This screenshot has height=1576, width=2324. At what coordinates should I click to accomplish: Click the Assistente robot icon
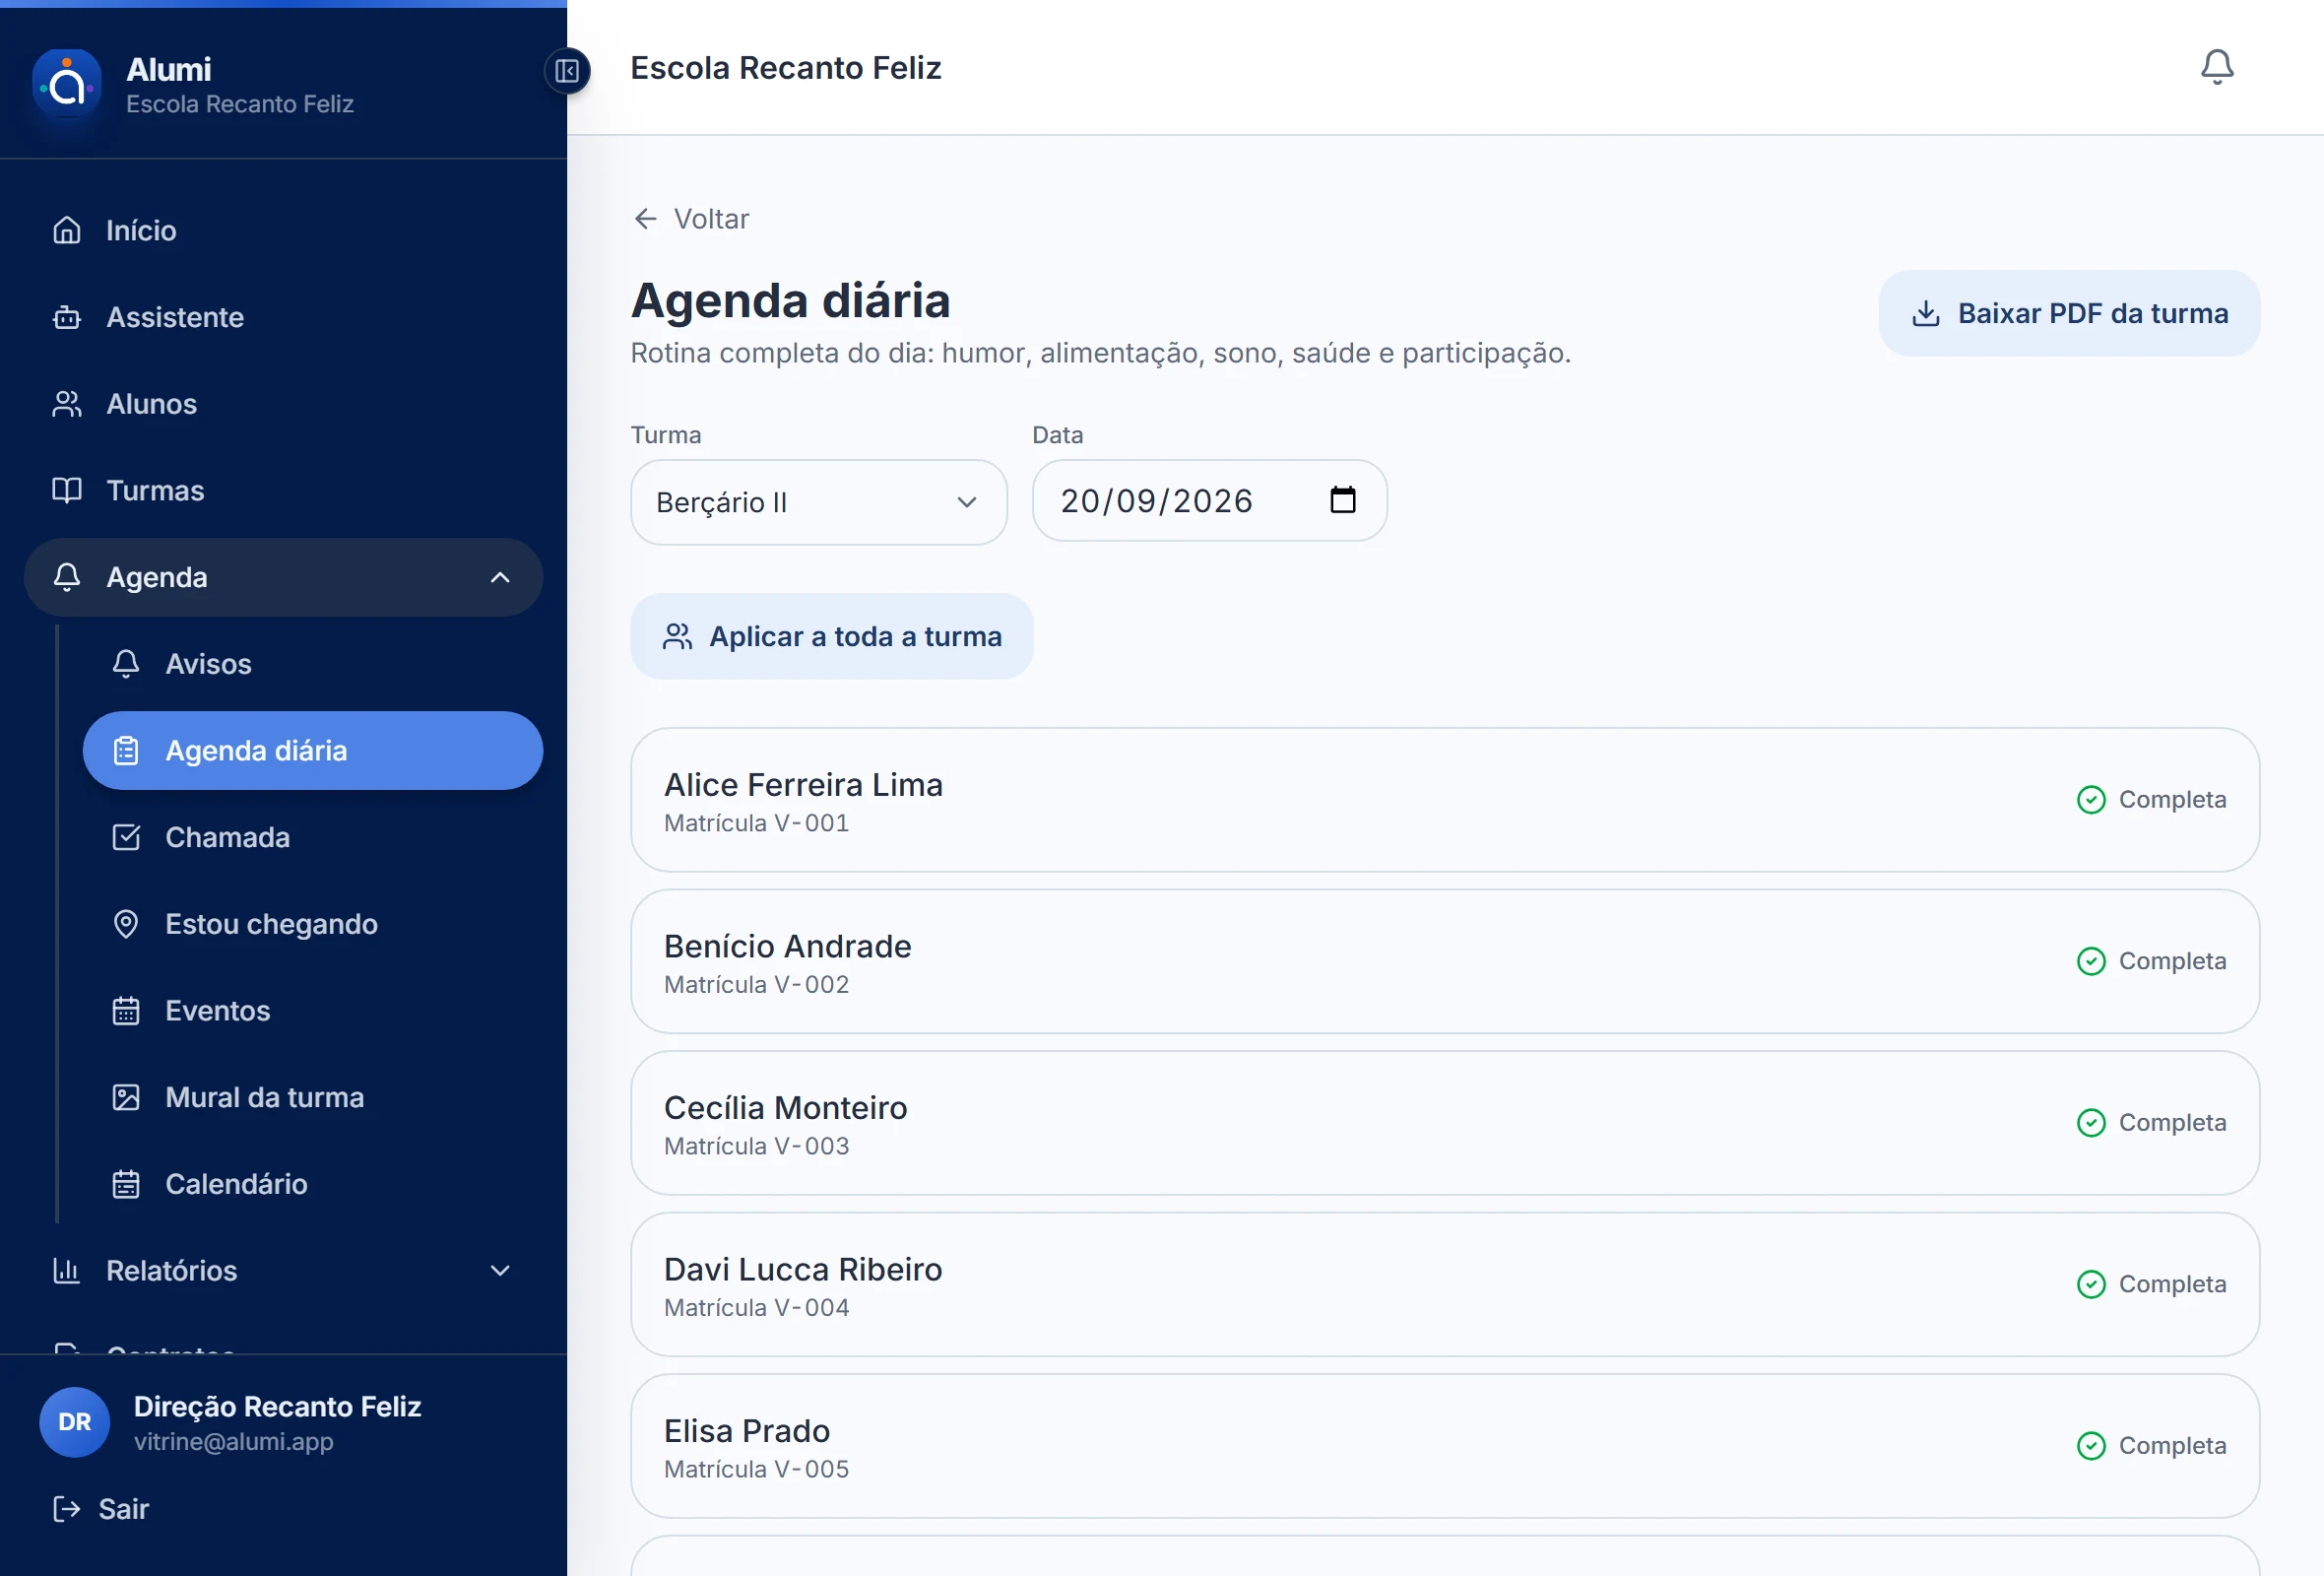click(67, 317)
